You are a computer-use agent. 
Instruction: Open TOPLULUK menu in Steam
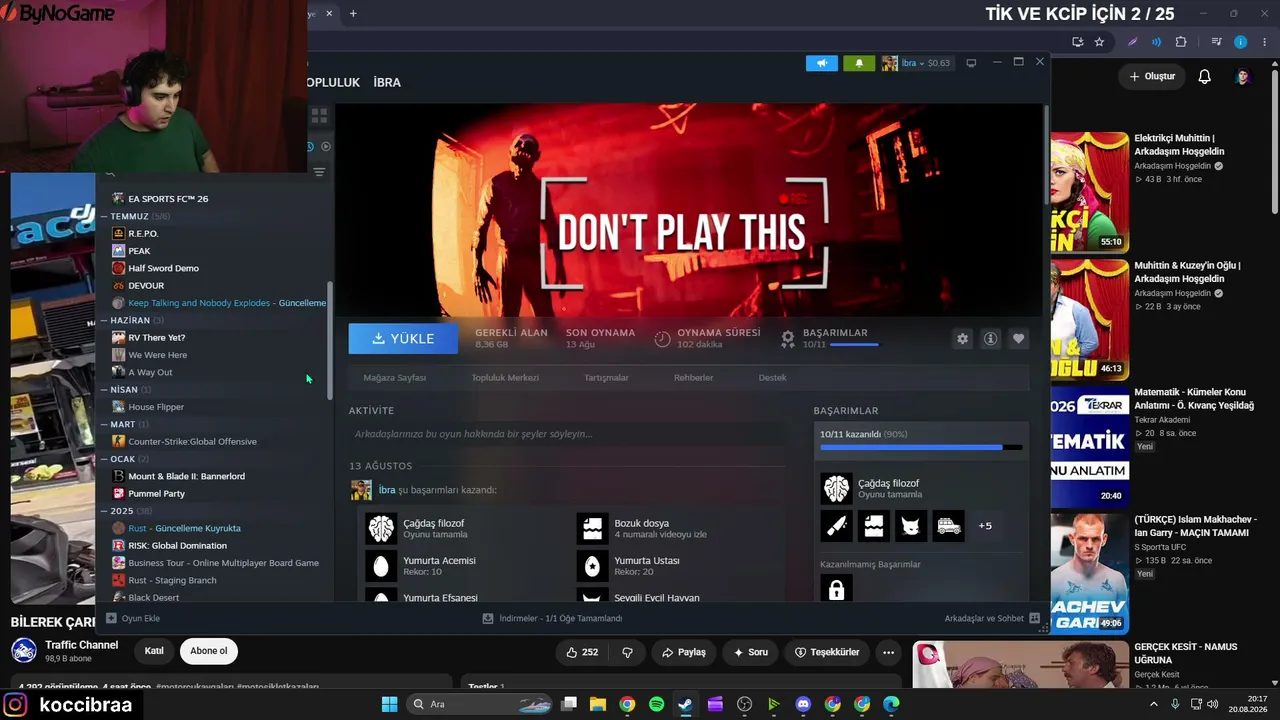(333, 83)
